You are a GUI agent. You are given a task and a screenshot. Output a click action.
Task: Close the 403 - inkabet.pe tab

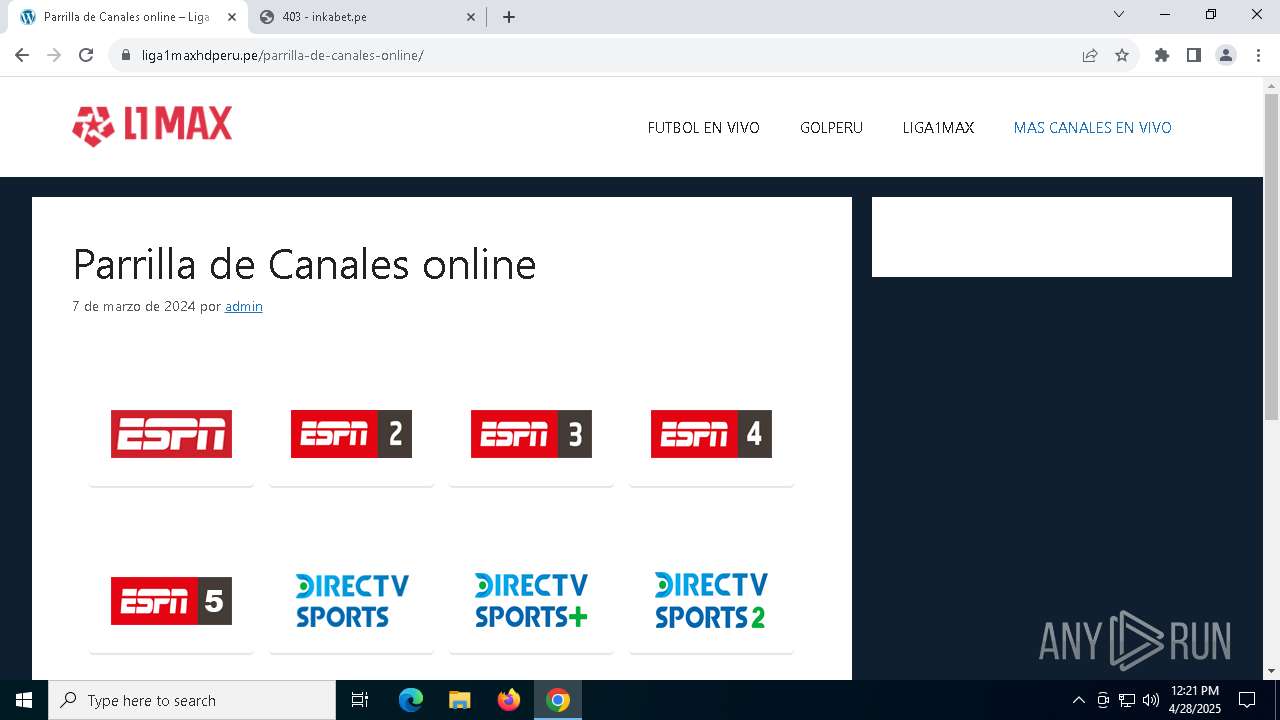coord(471,17)
